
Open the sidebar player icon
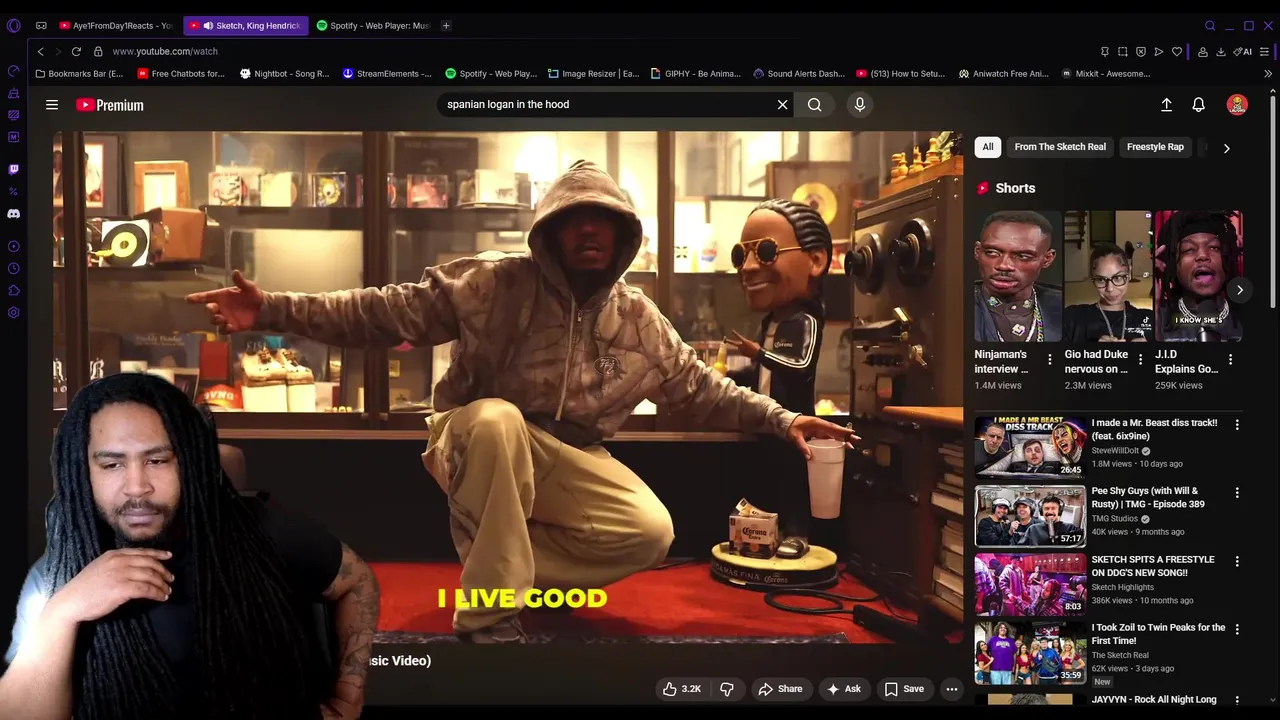(14, 246)
